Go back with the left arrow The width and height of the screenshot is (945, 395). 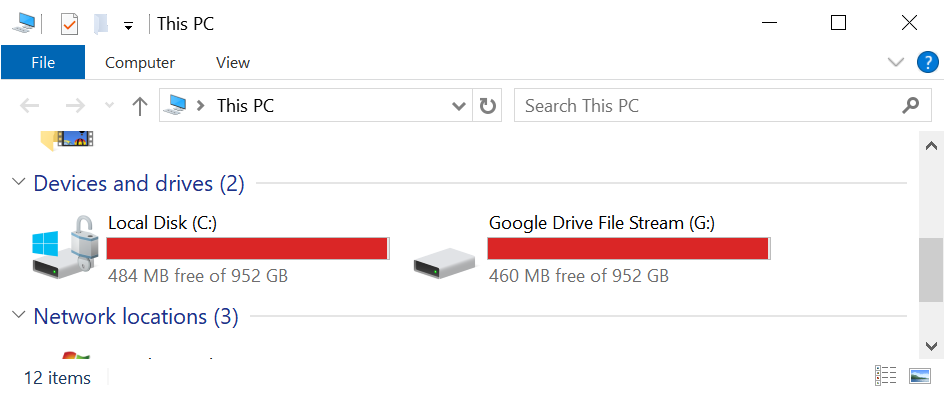[30, 106]
